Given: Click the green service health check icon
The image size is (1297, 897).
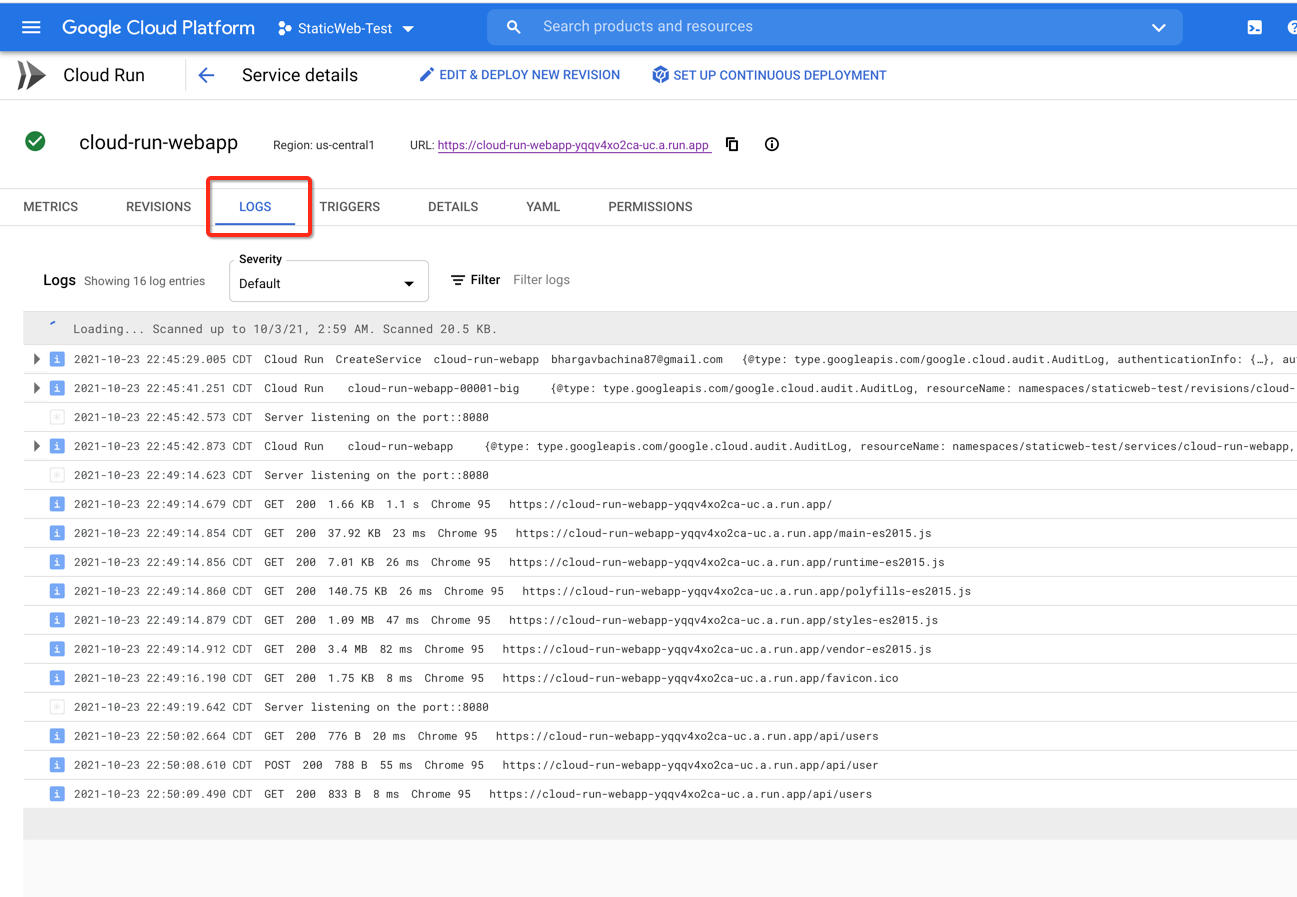Looking at the screenshot, I should click(x=35, y=142).
